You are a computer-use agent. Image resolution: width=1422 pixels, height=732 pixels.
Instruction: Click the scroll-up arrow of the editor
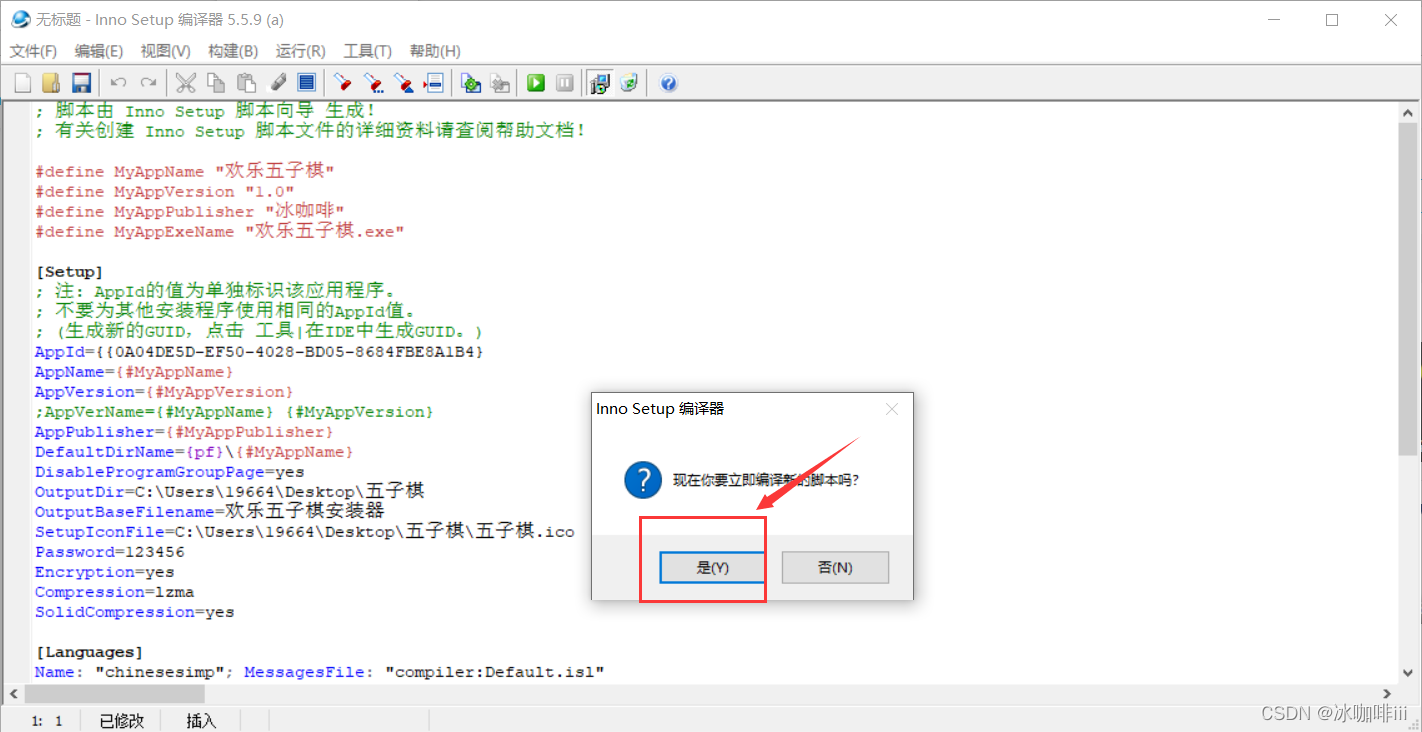1409,111
